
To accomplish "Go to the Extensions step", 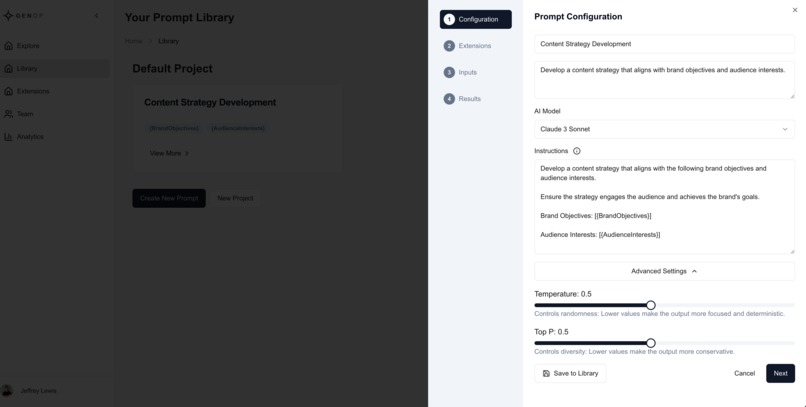I will [468, 46].
